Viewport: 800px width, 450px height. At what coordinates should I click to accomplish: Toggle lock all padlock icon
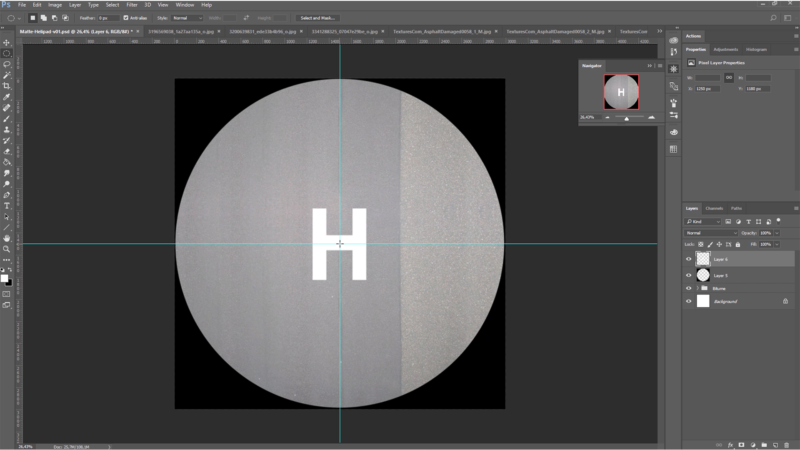pyautogui.click(x=738, y=244)
